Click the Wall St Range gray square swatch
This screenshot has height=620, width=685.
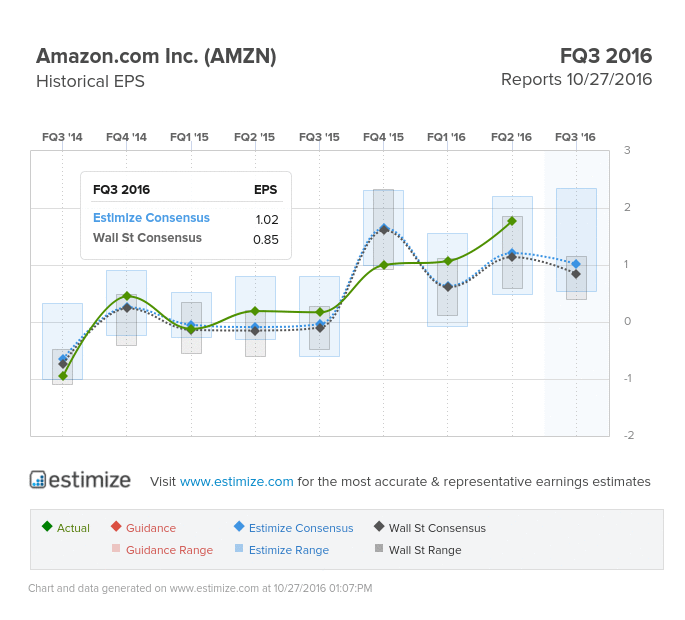(x=379, y=548)
